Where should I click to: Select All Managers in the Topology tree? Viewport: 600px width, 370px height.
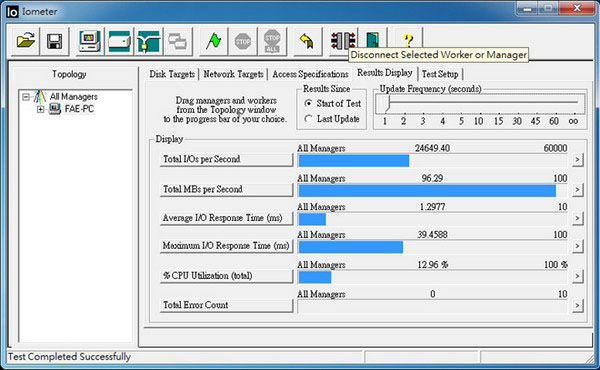(73, 96)
